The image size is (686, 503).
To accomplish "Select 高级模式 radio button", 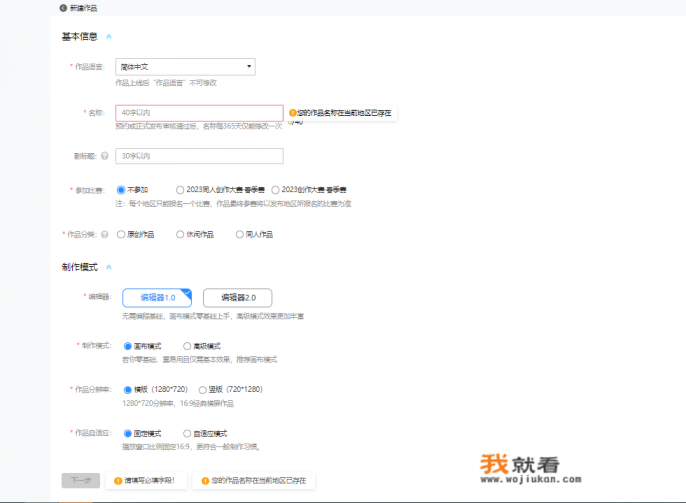I will (187, 346).
